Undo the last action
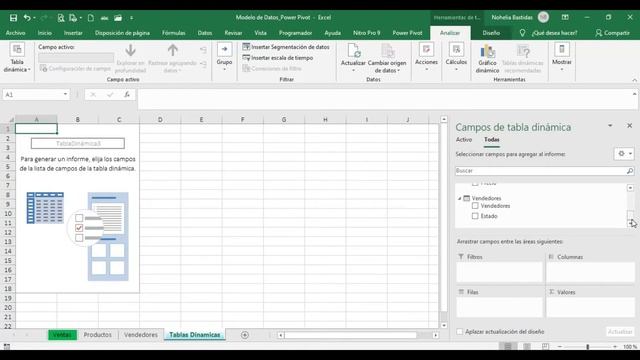The height and width of the screenshot is (360, 640). tap(27, 18)
